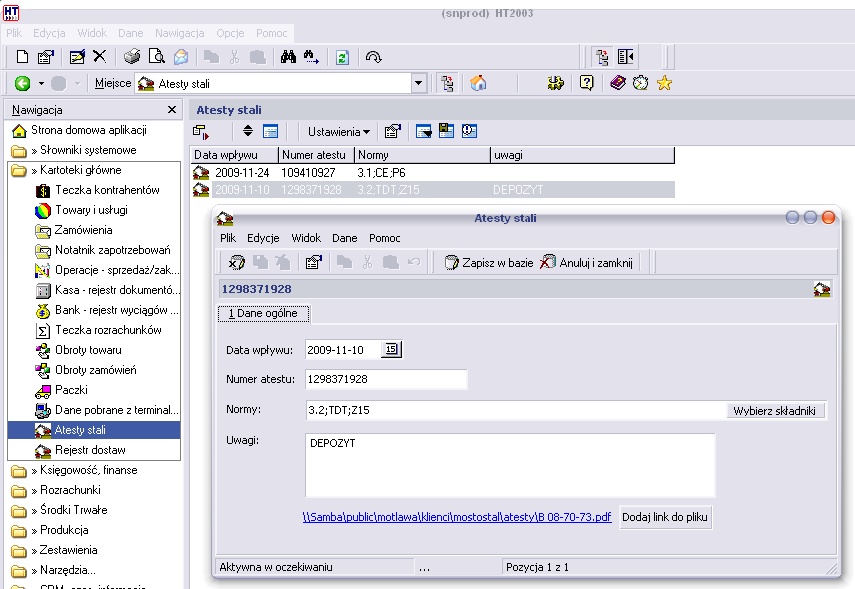Click Anuluj i zamknij button
Image resolution: width=855 pixels, height=589 pixels.
(587, 263)
